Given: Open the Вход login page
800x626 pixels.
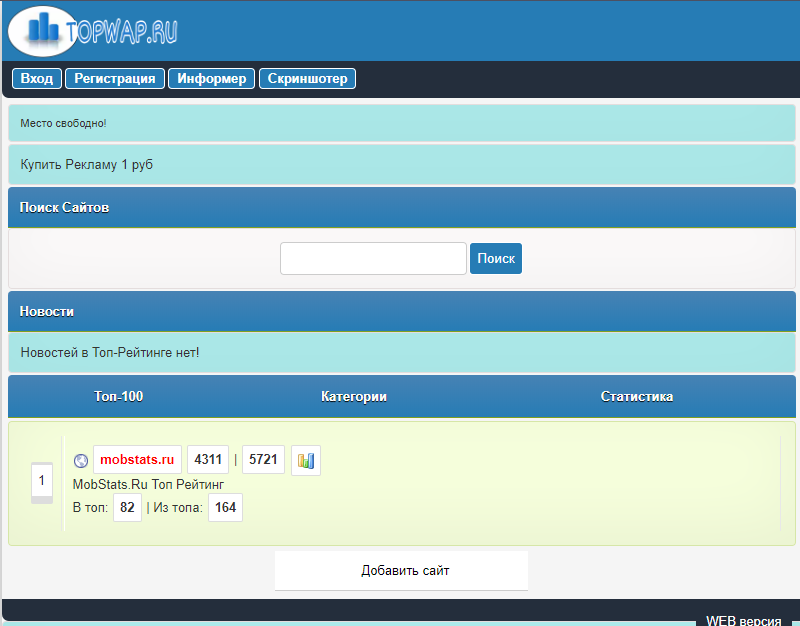Looking at the screenshot, I should (x=37, y=79).
